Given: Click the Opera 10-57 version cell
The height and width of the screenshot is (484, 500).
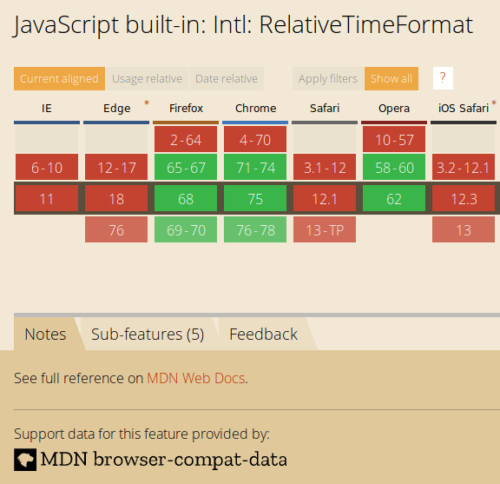Looking at the screenshot, I should 394,139.
